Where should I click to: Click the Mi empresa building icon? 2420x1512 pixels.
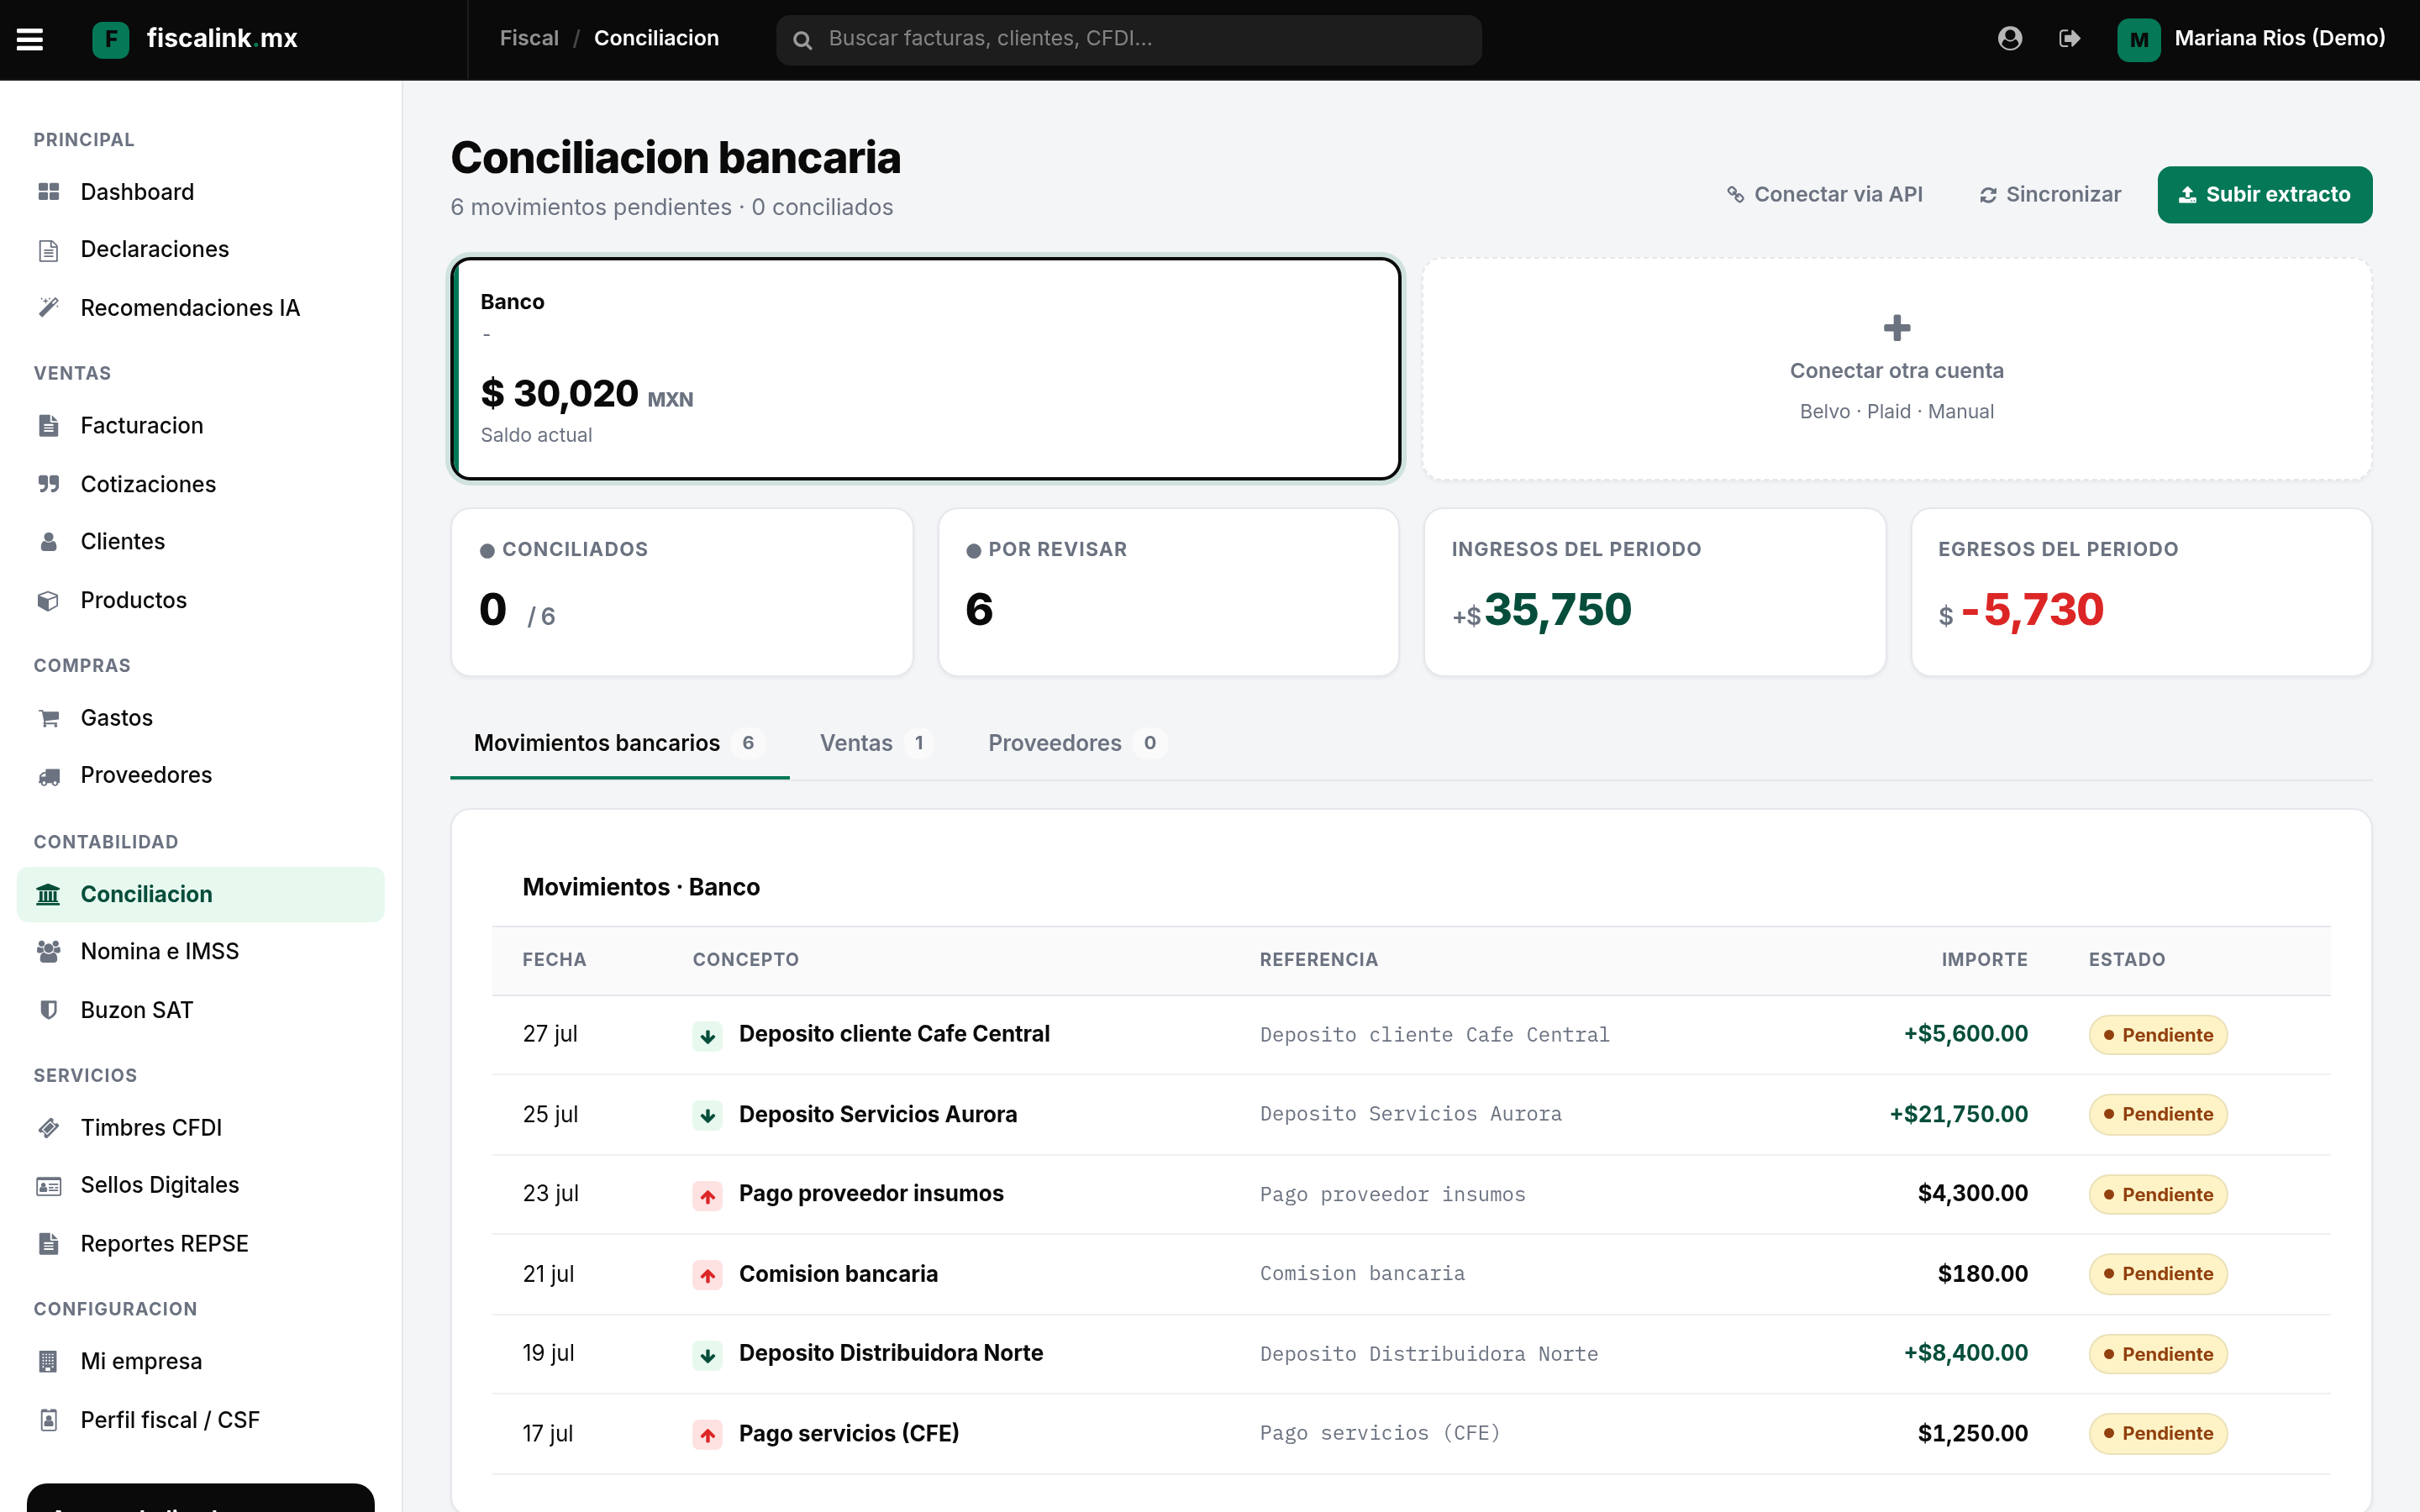point(48,1362)
